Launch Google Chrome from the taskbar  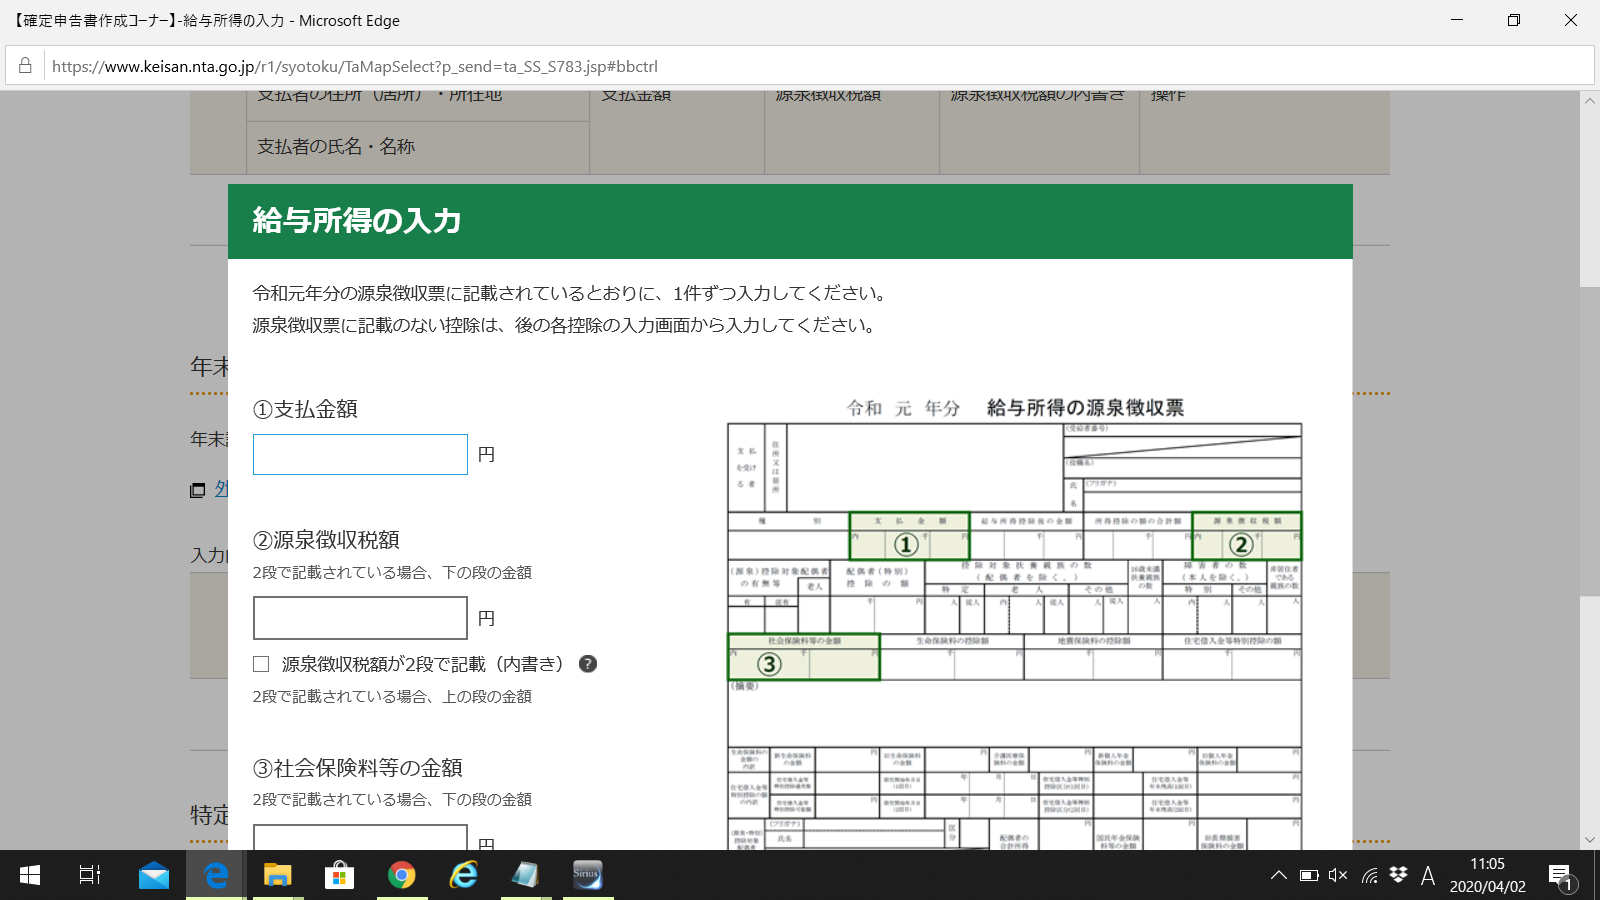[x=401, y=876]
